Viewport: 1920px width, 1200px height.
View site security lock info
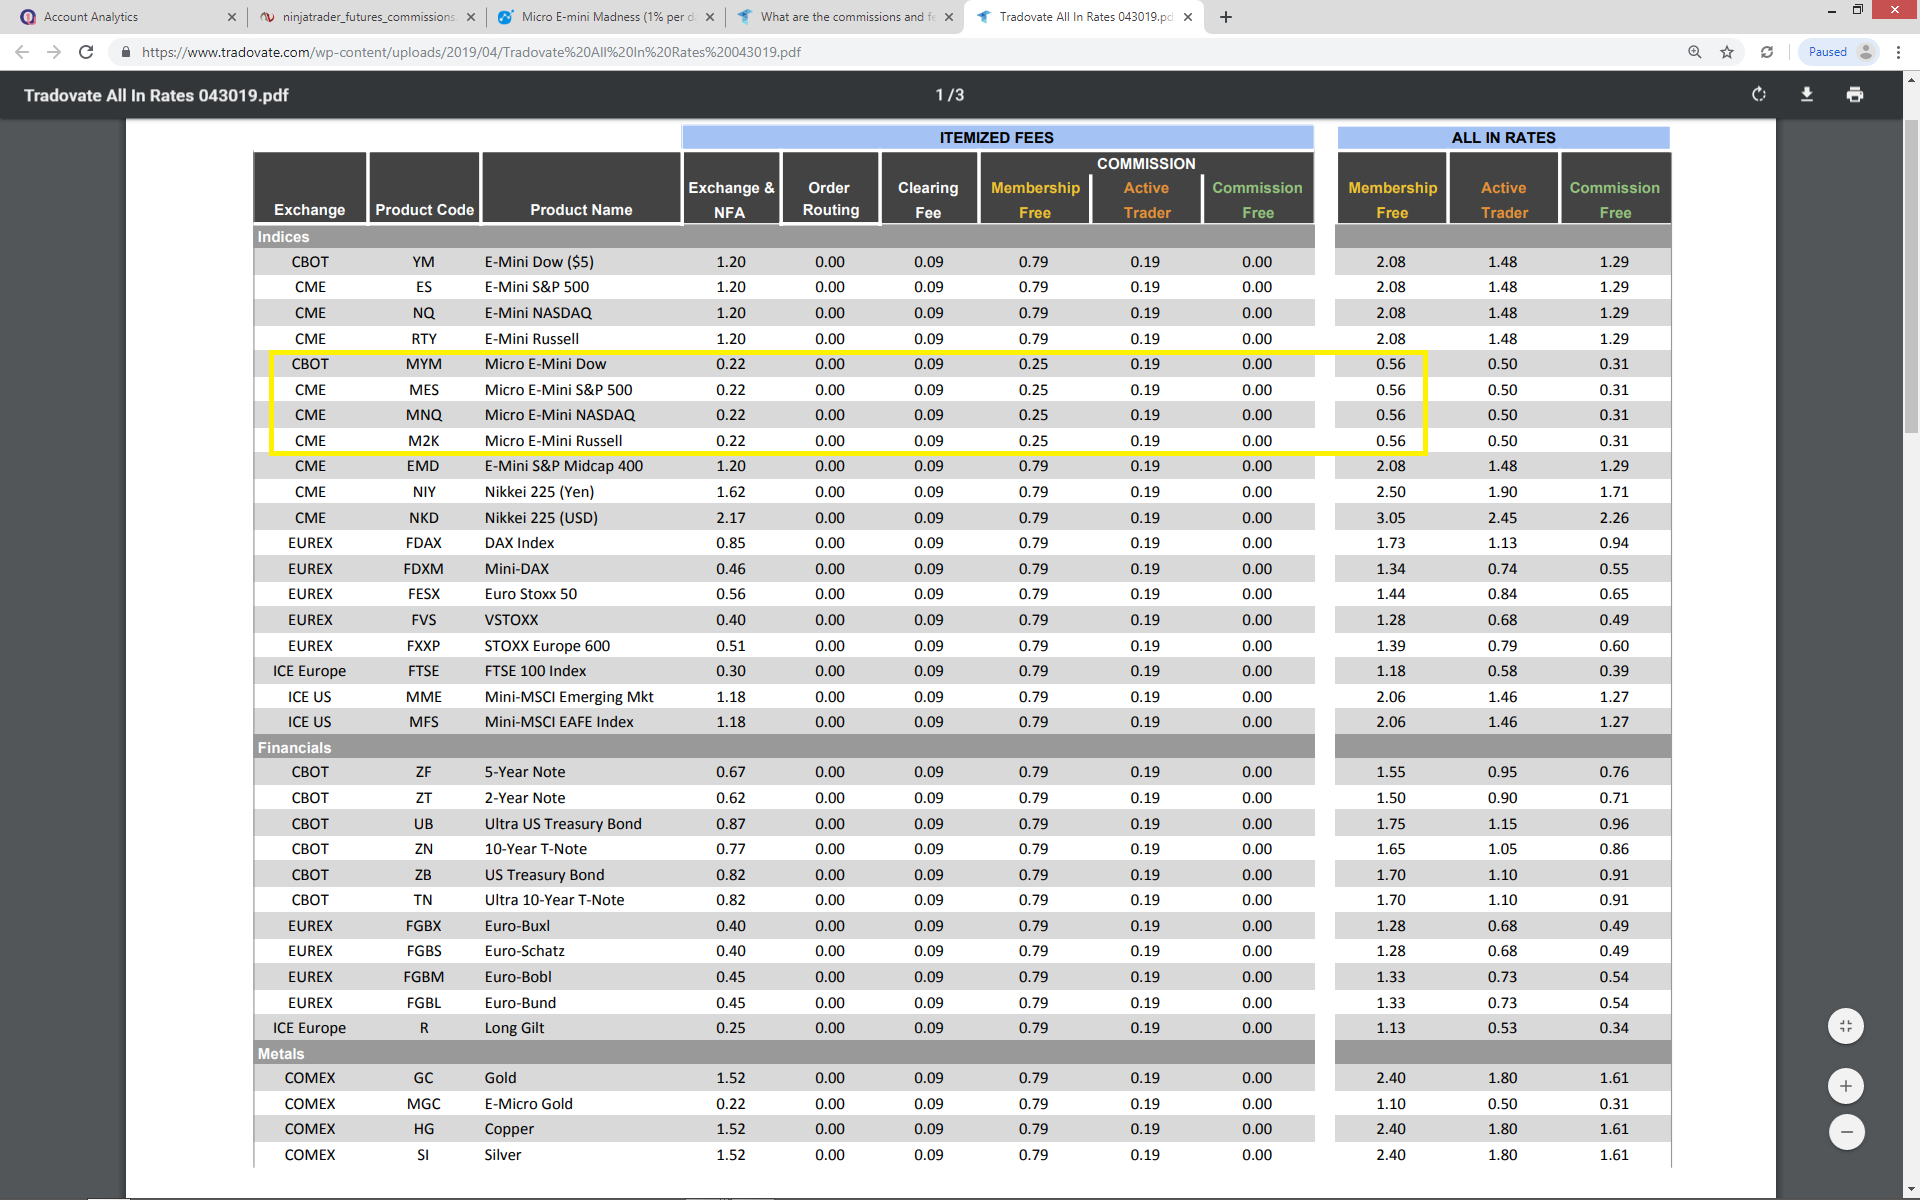[125, 52]
